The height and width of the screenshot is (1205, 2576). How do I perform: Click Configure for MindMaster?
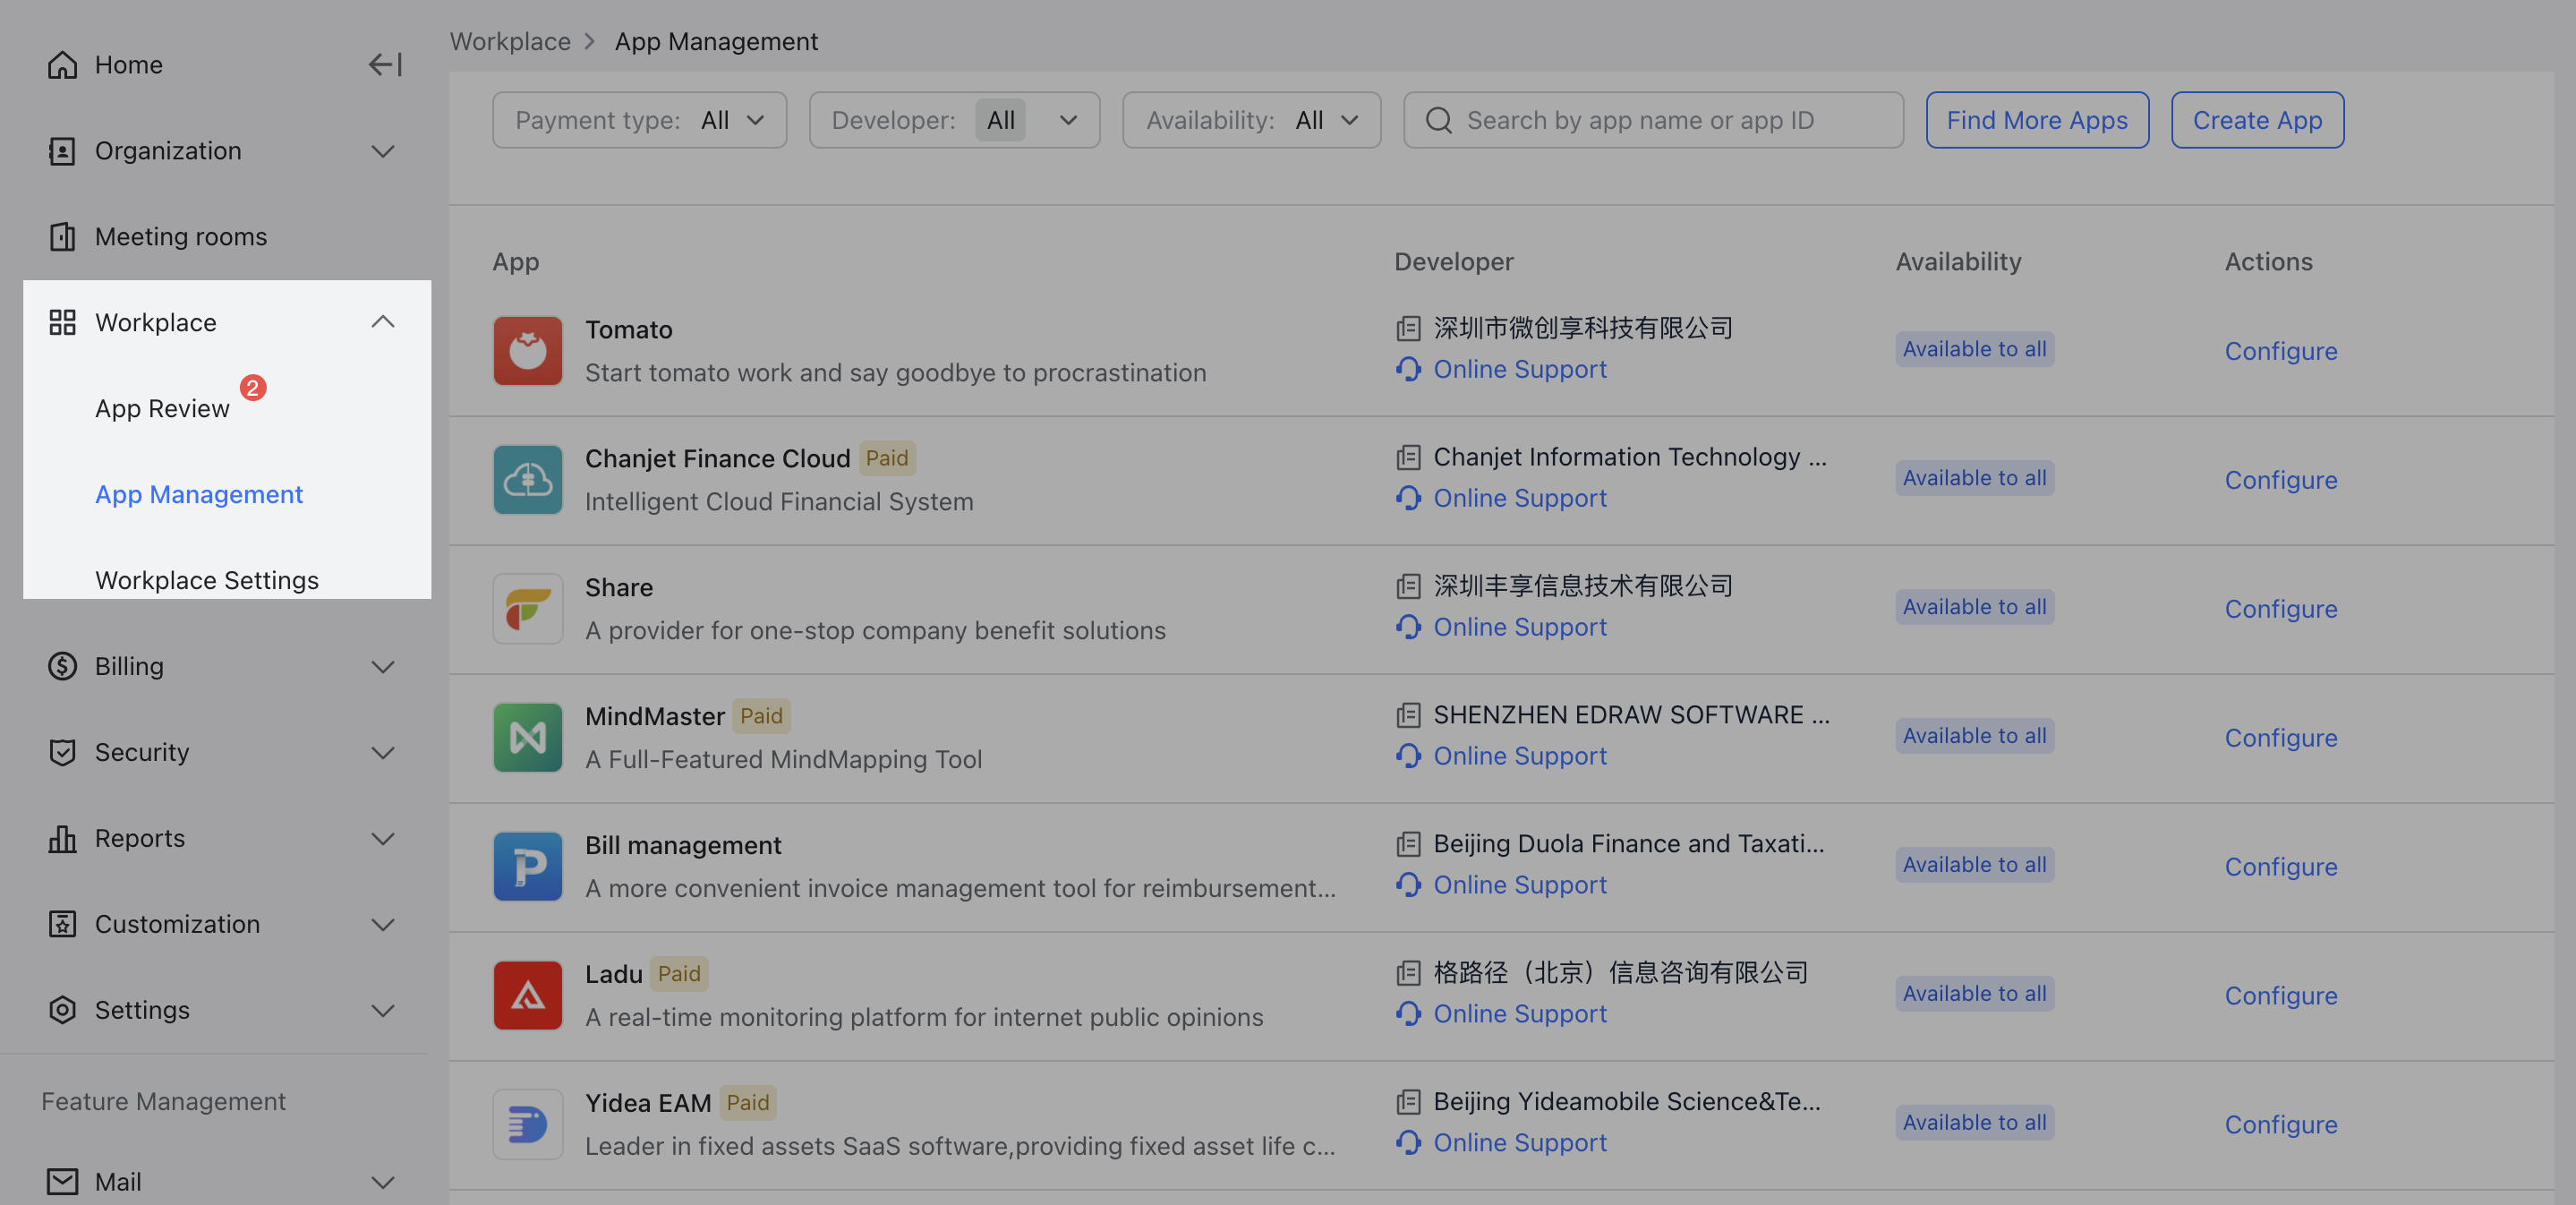(2281, 738)
